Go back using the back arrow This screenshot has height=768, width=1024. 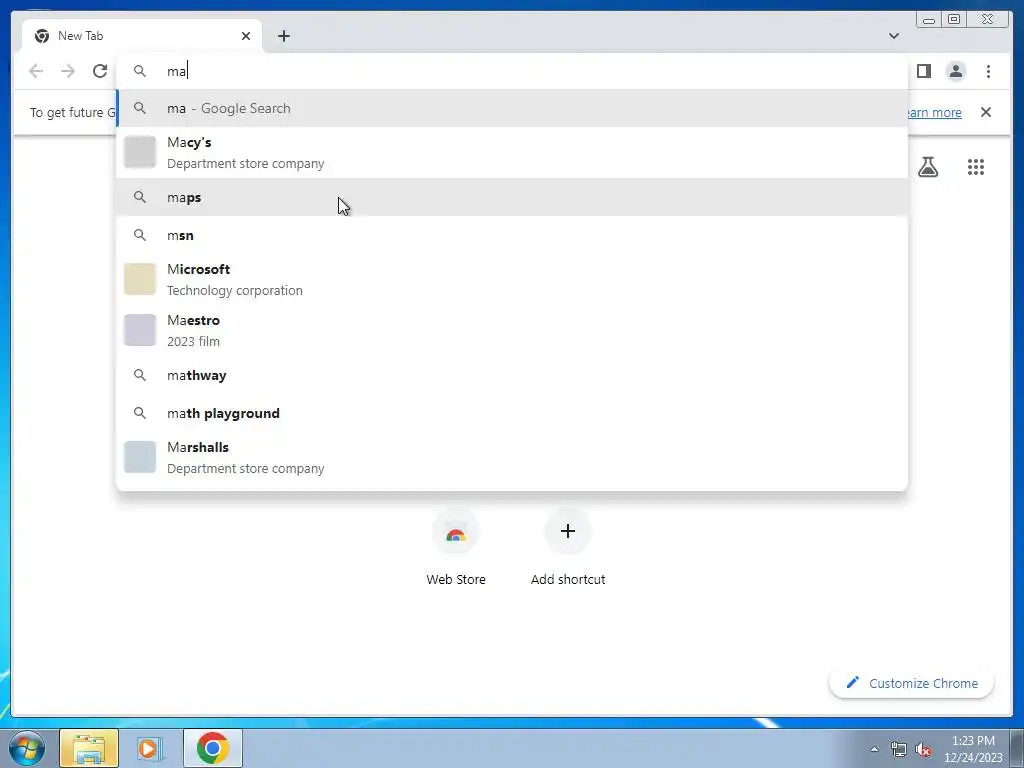click(36, 71)
